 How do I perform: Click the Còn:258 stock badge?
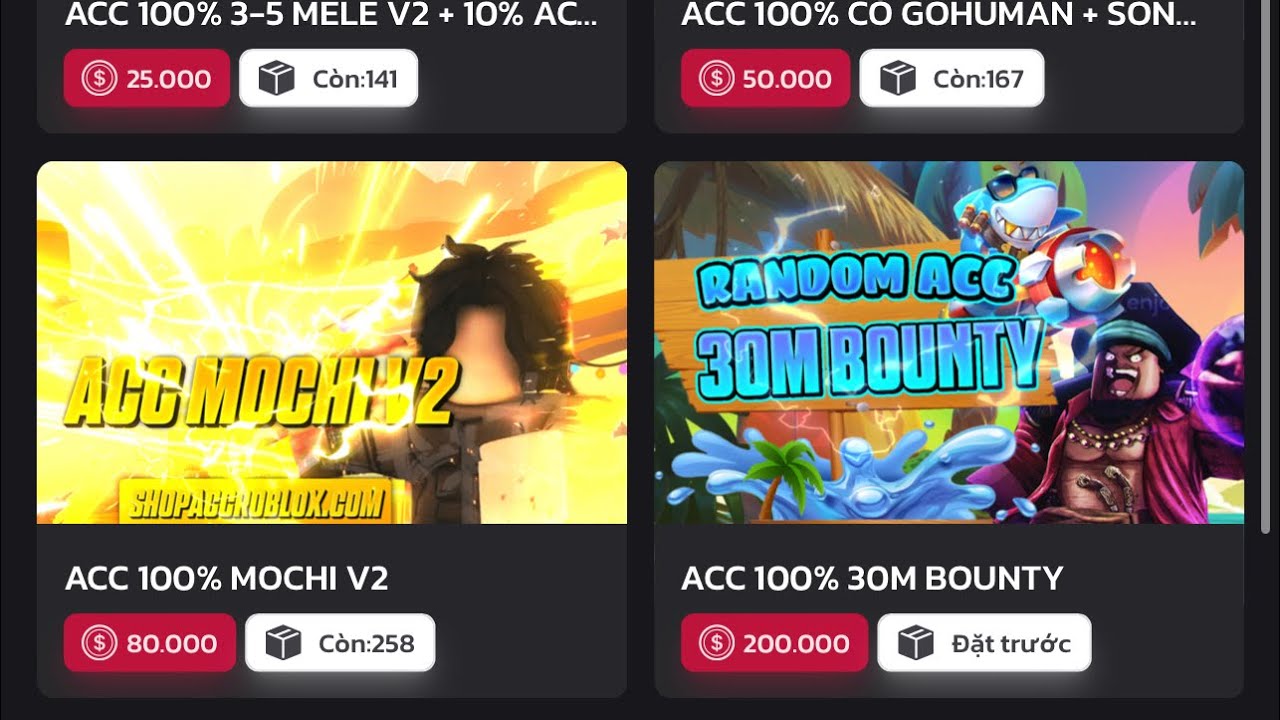coord(340,643)
